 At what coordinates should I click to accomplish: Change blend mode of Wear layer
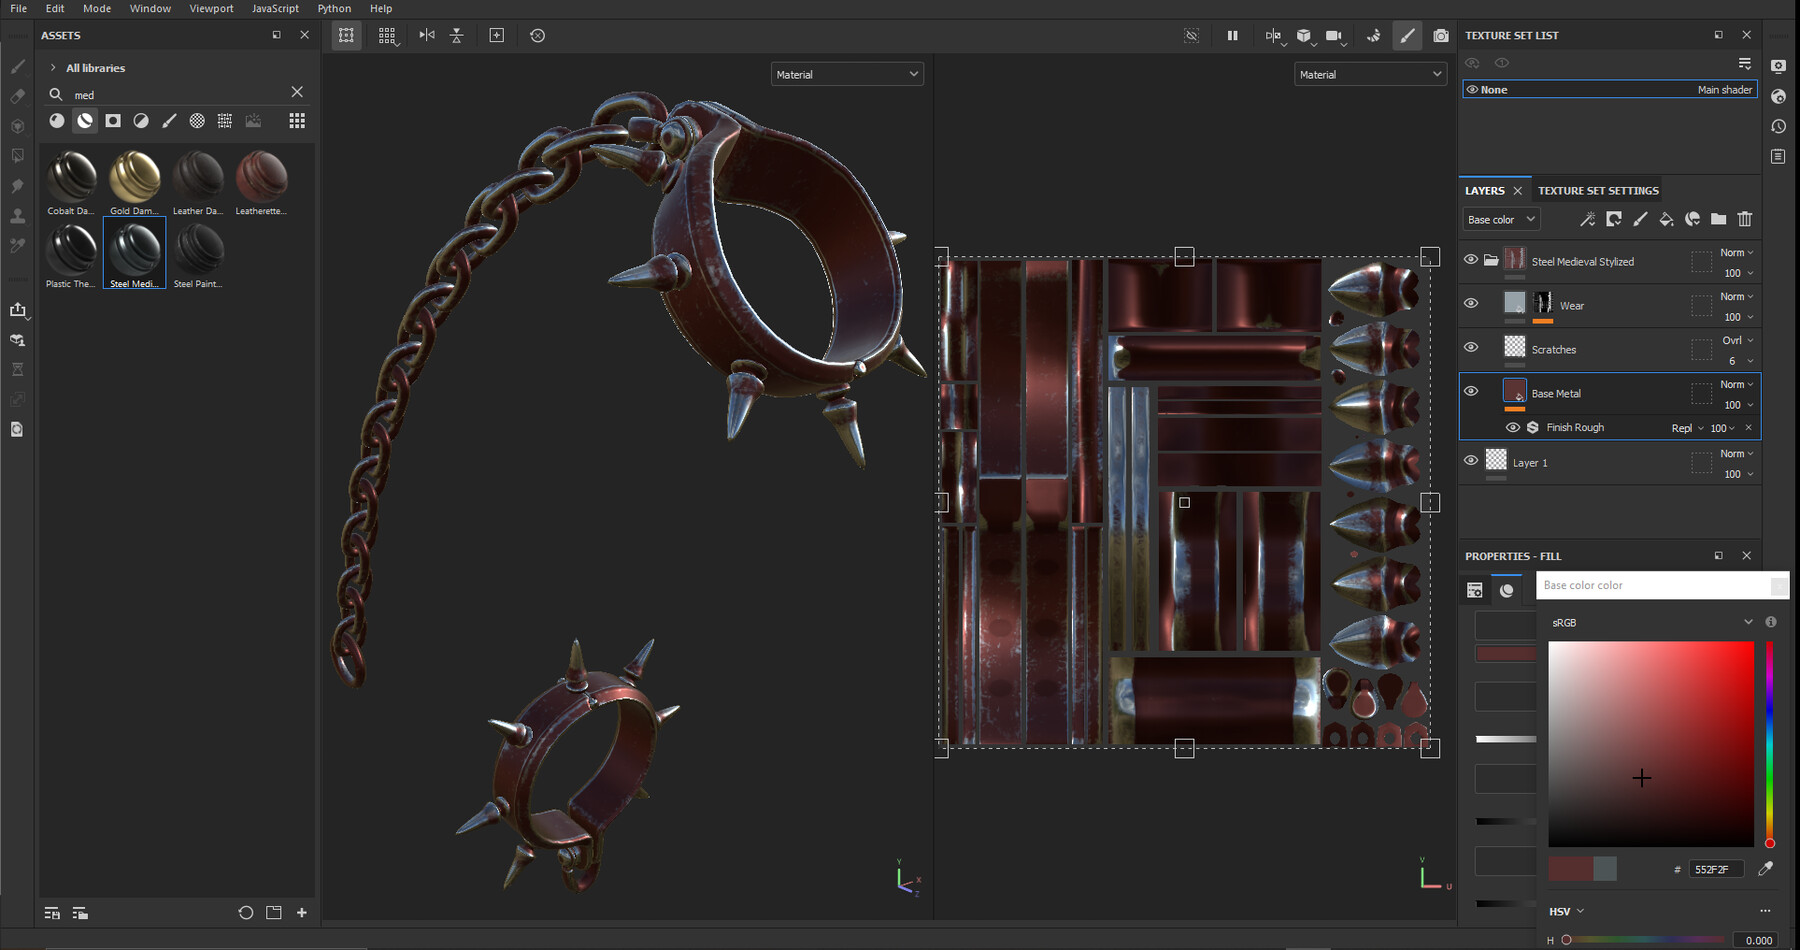coord(1737,297)
